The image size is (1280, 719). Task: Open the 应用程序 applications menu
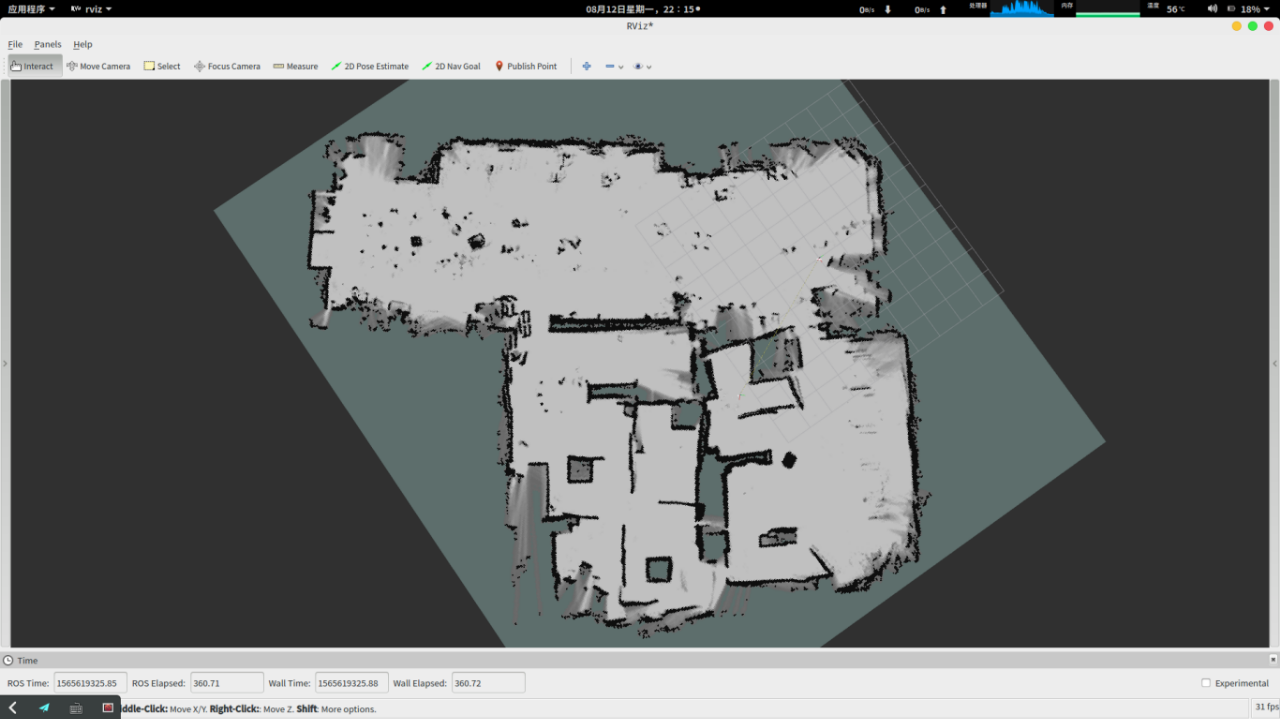[32, 9]
